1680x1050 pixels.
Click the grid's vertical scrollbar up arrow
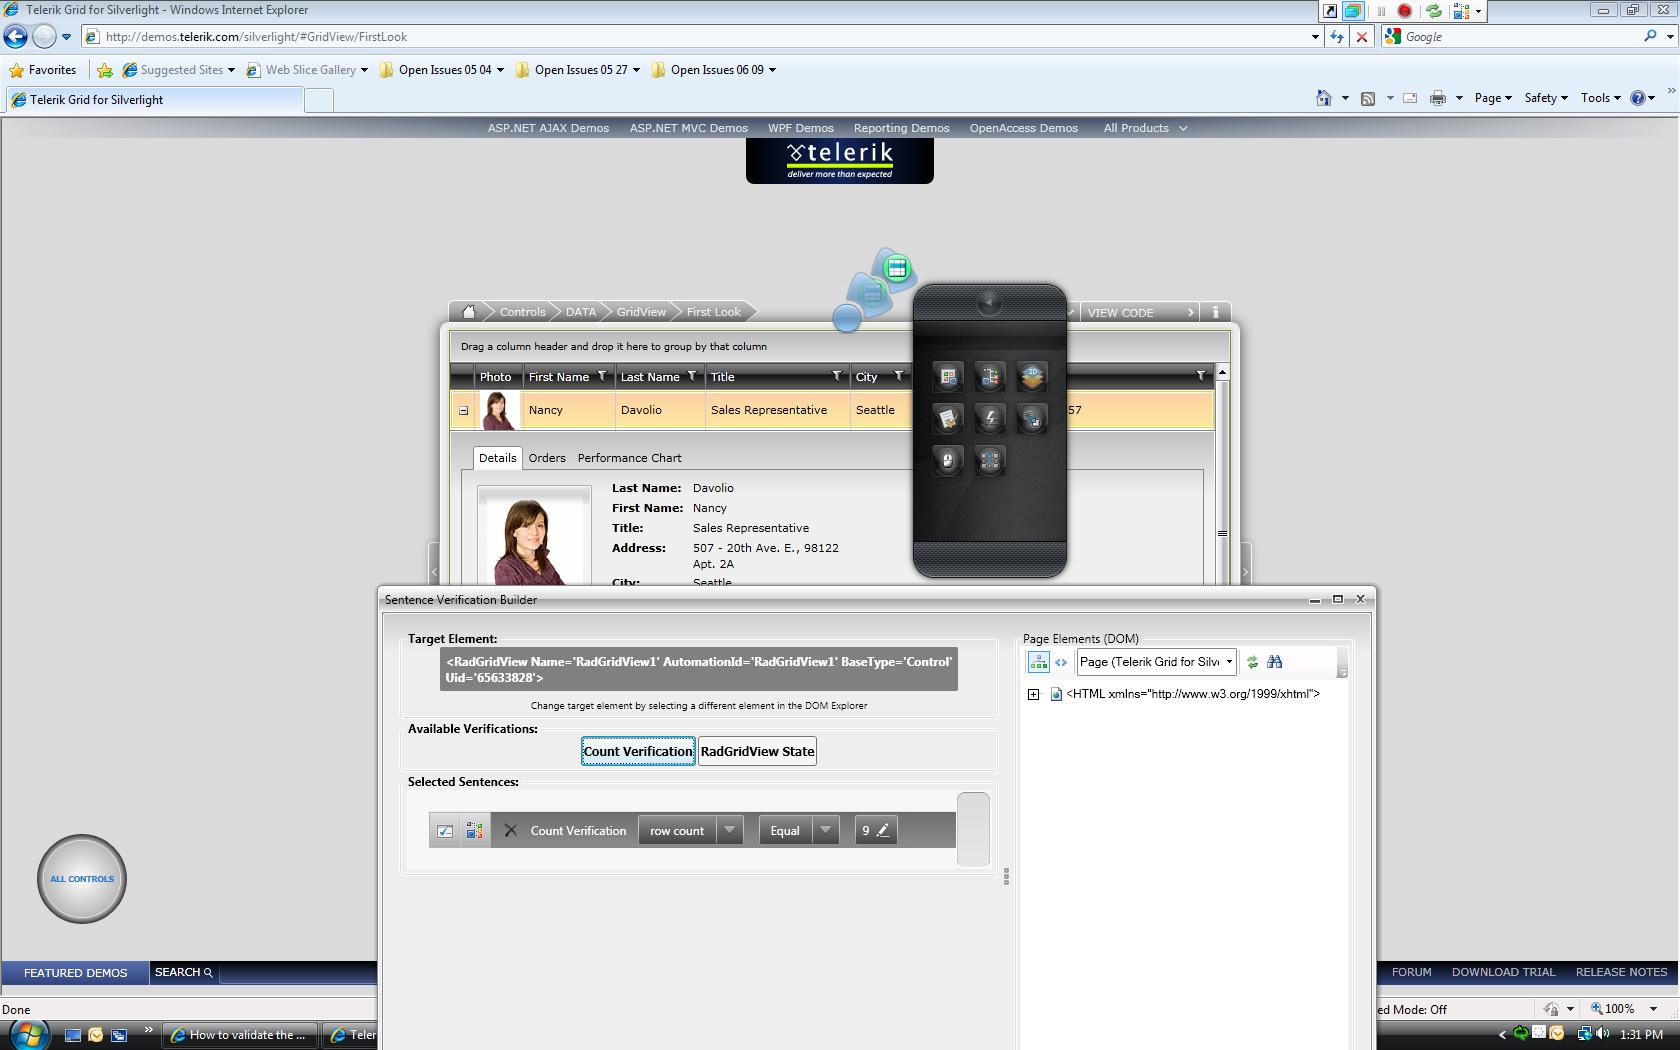pyautogui.click(x=1222, y=373)
